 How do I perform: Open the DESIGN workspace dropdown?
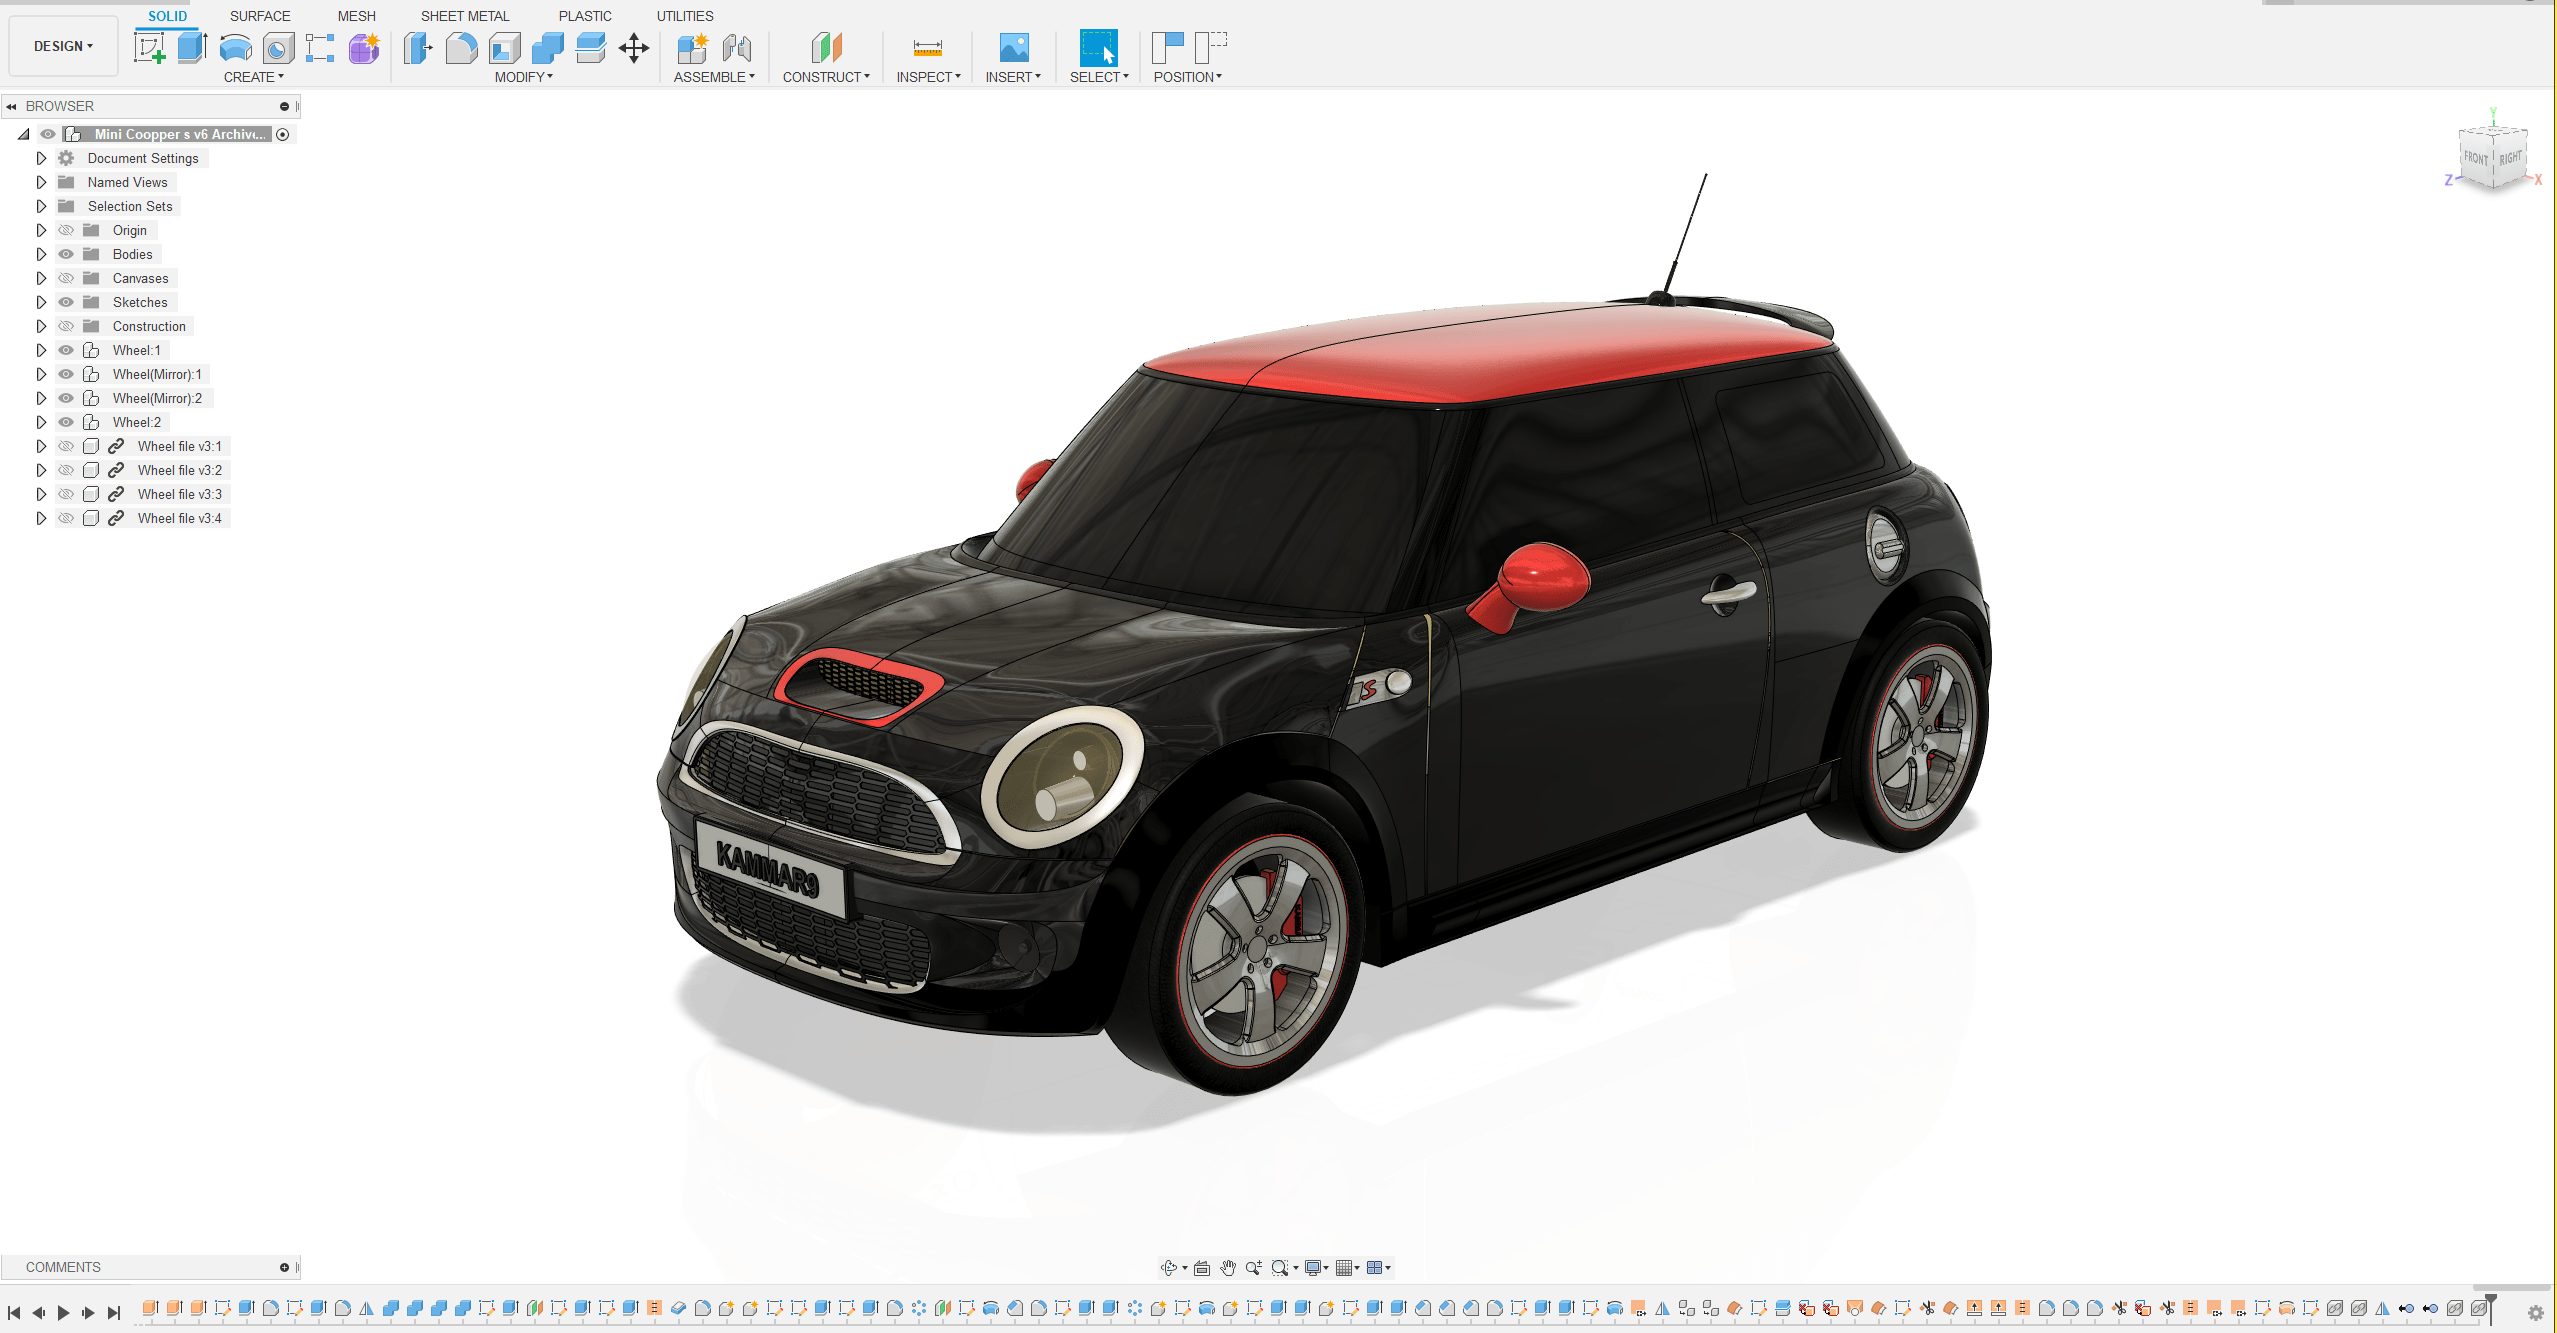[x=63, y=46]
